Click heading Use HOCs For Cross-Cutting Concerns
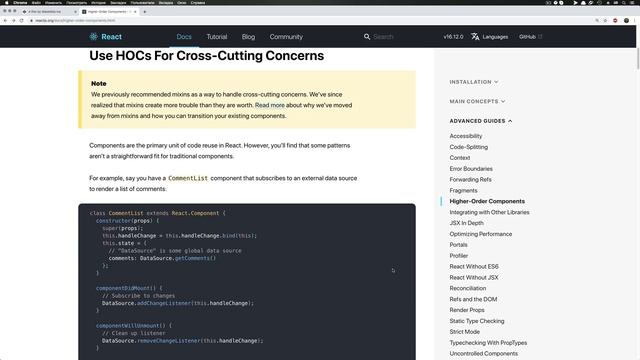Image resolution: width=640 pixels, height=360 pixels. point(207,56)
